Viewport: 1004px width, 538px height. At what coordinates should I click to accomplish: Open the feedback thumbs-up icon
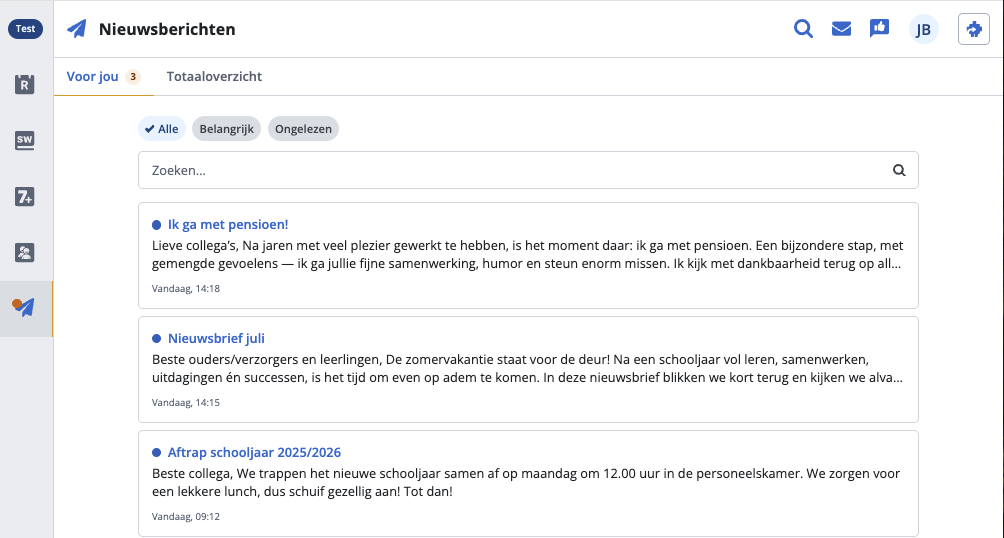(879, 28)
